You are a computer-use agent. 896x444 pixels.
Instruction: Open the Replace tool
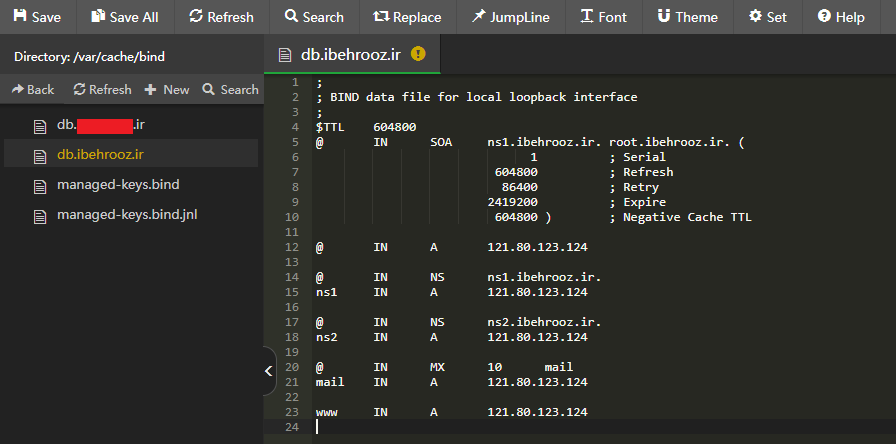(406, 17)
